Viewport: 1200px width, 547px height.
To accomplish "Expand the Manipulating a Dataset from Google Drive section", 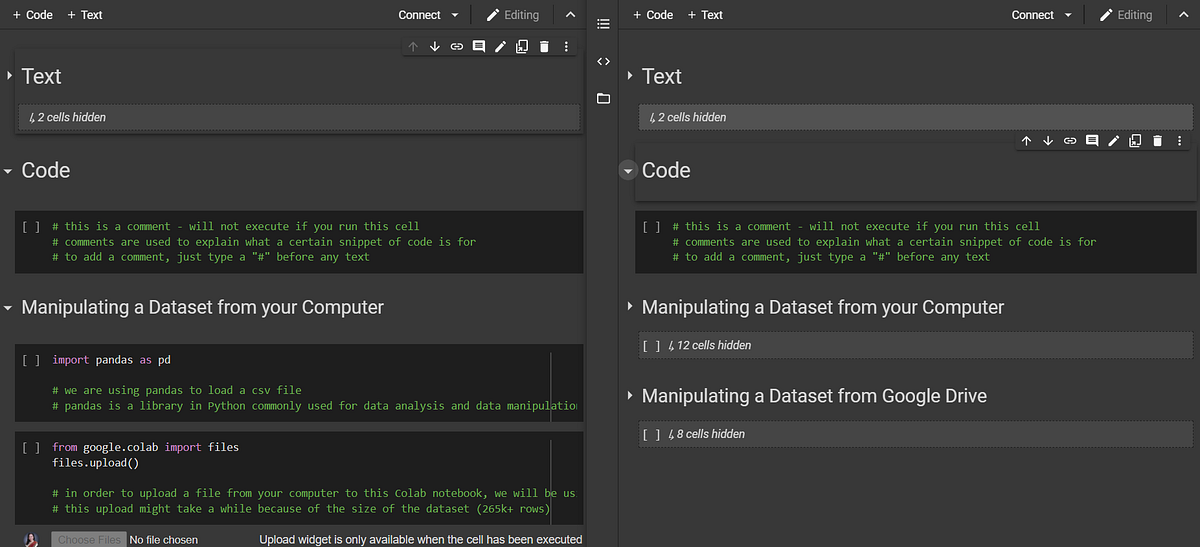I will pos(629,396).
